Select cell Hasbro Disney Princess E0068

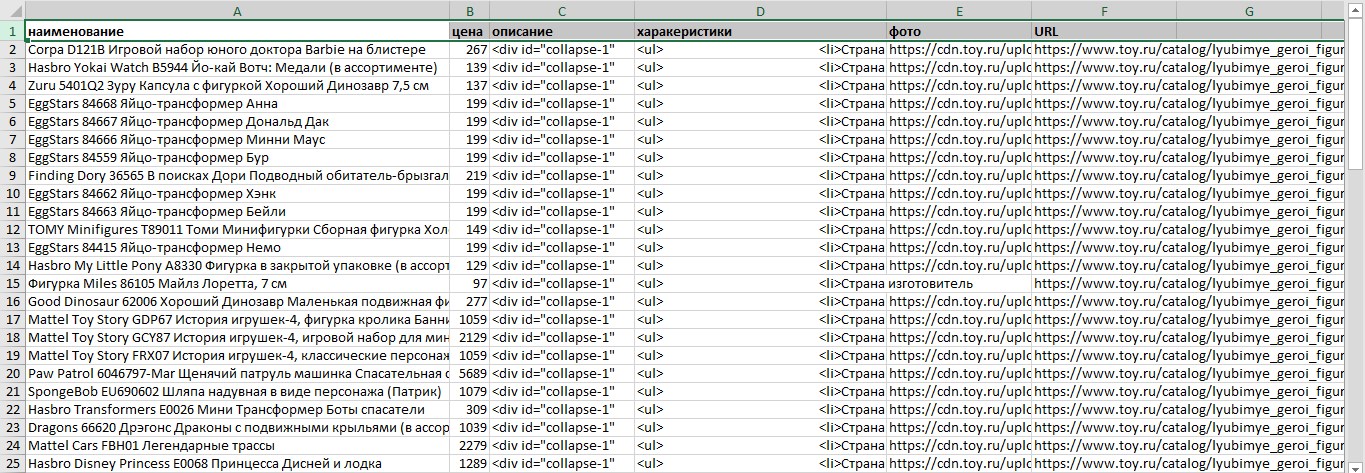pos(237,463)
